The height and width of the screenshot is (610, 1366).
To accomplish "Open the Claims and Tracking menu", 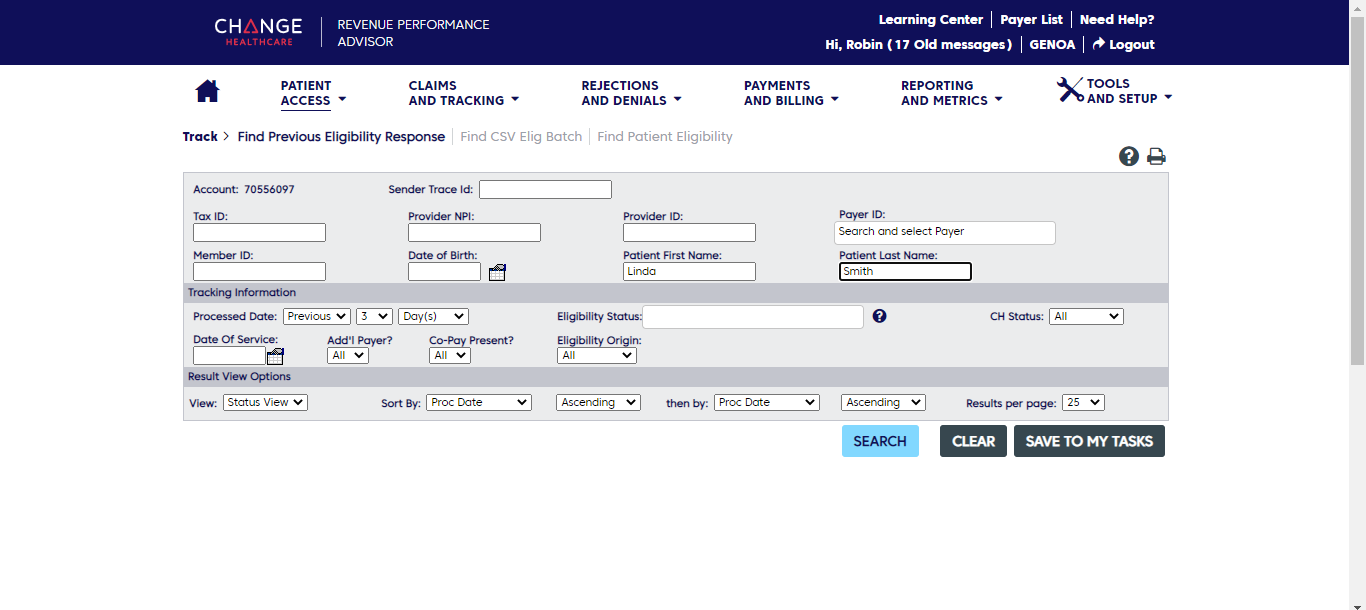I will pos(463,93).
